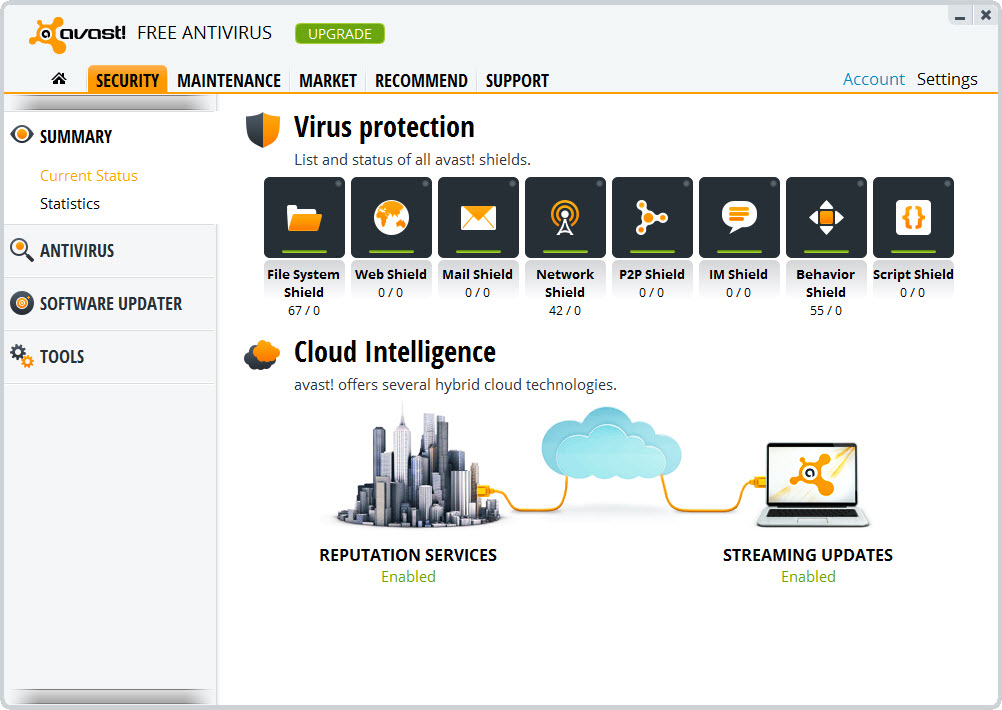Click the Cloud Intelligence cloud icon
The height and width of the screenshot is (710, 1002).
click(x=262, y=355)
